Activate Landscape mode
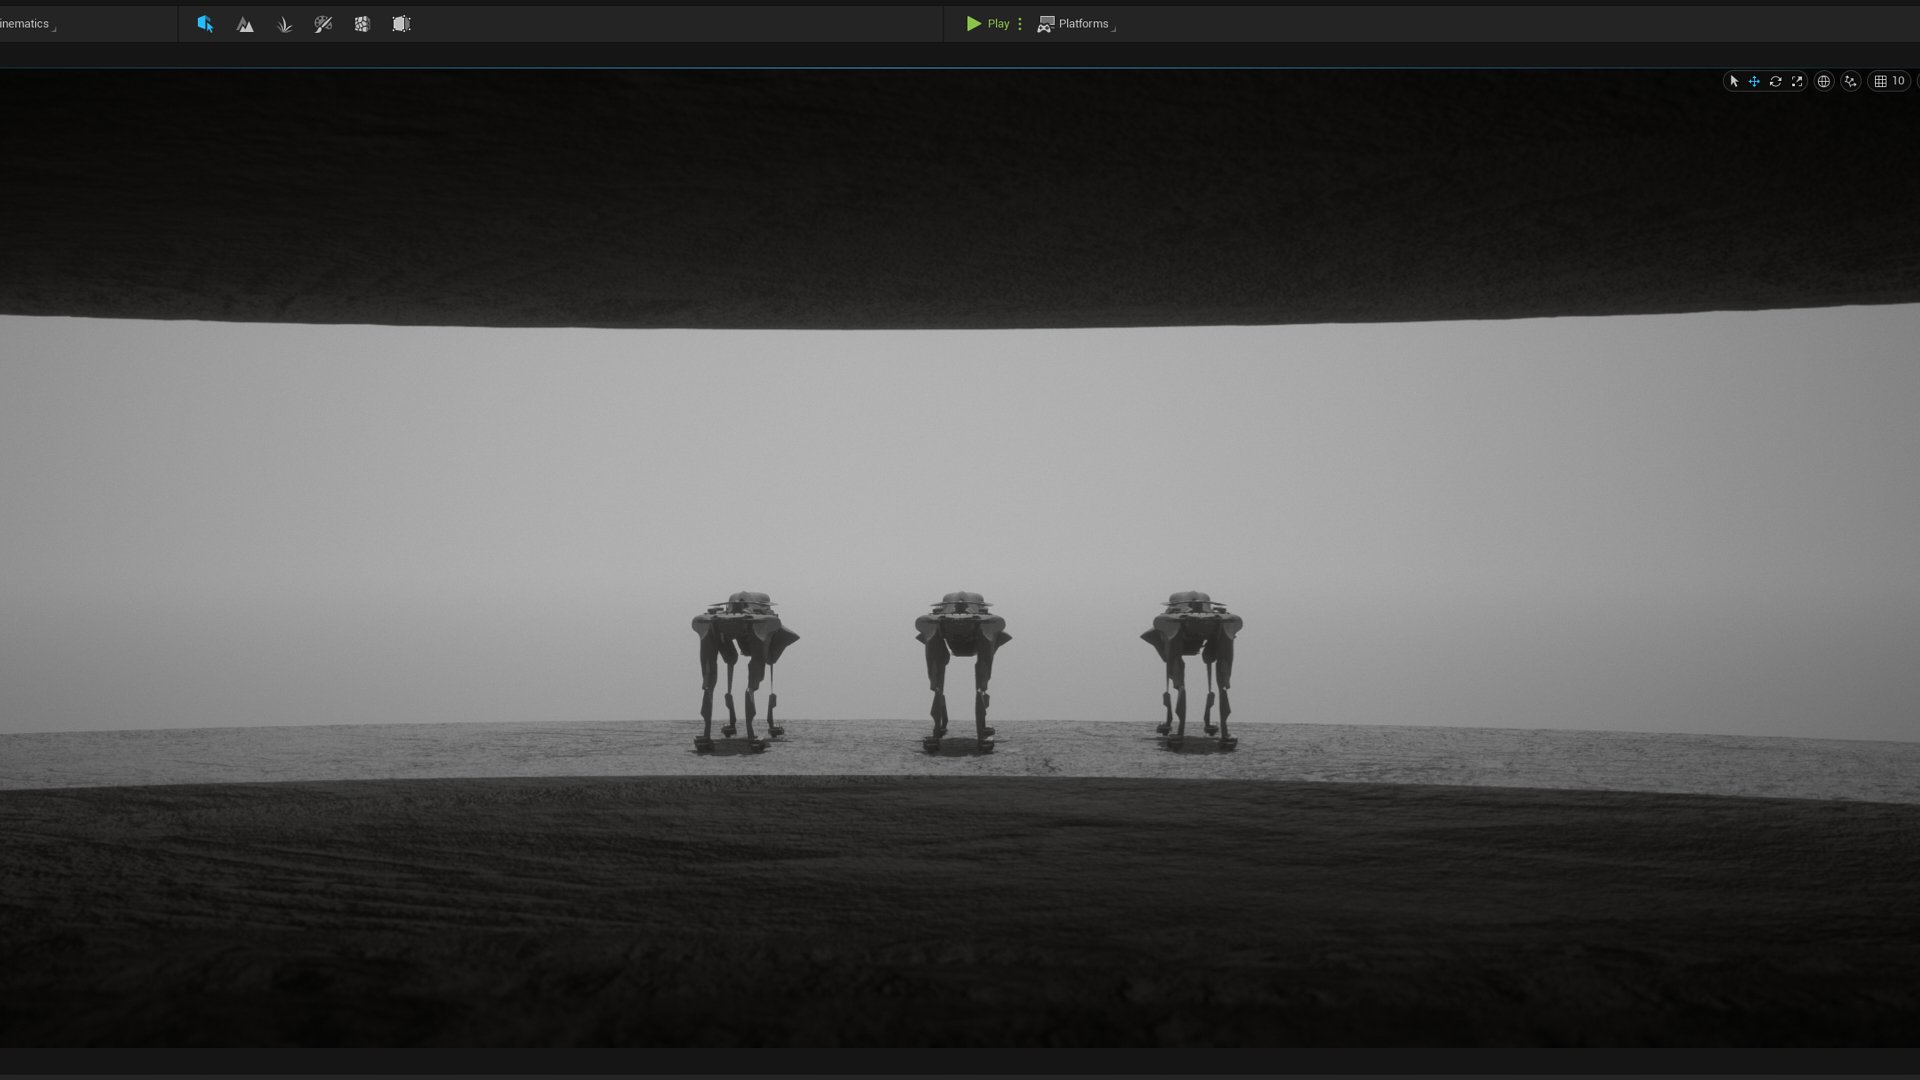This screenshot has height=1080, width=1920. point(245,24)
